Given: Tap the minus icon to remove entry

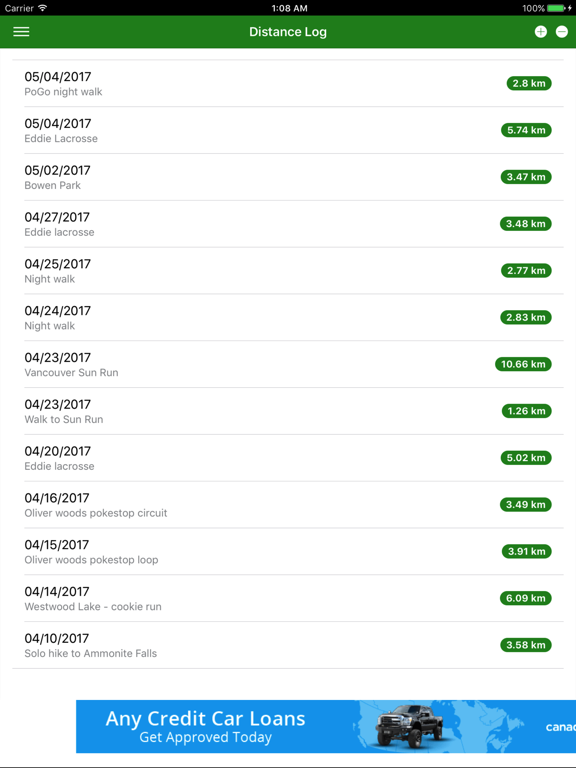Looking at the screenshot, I should pos(562,32).
